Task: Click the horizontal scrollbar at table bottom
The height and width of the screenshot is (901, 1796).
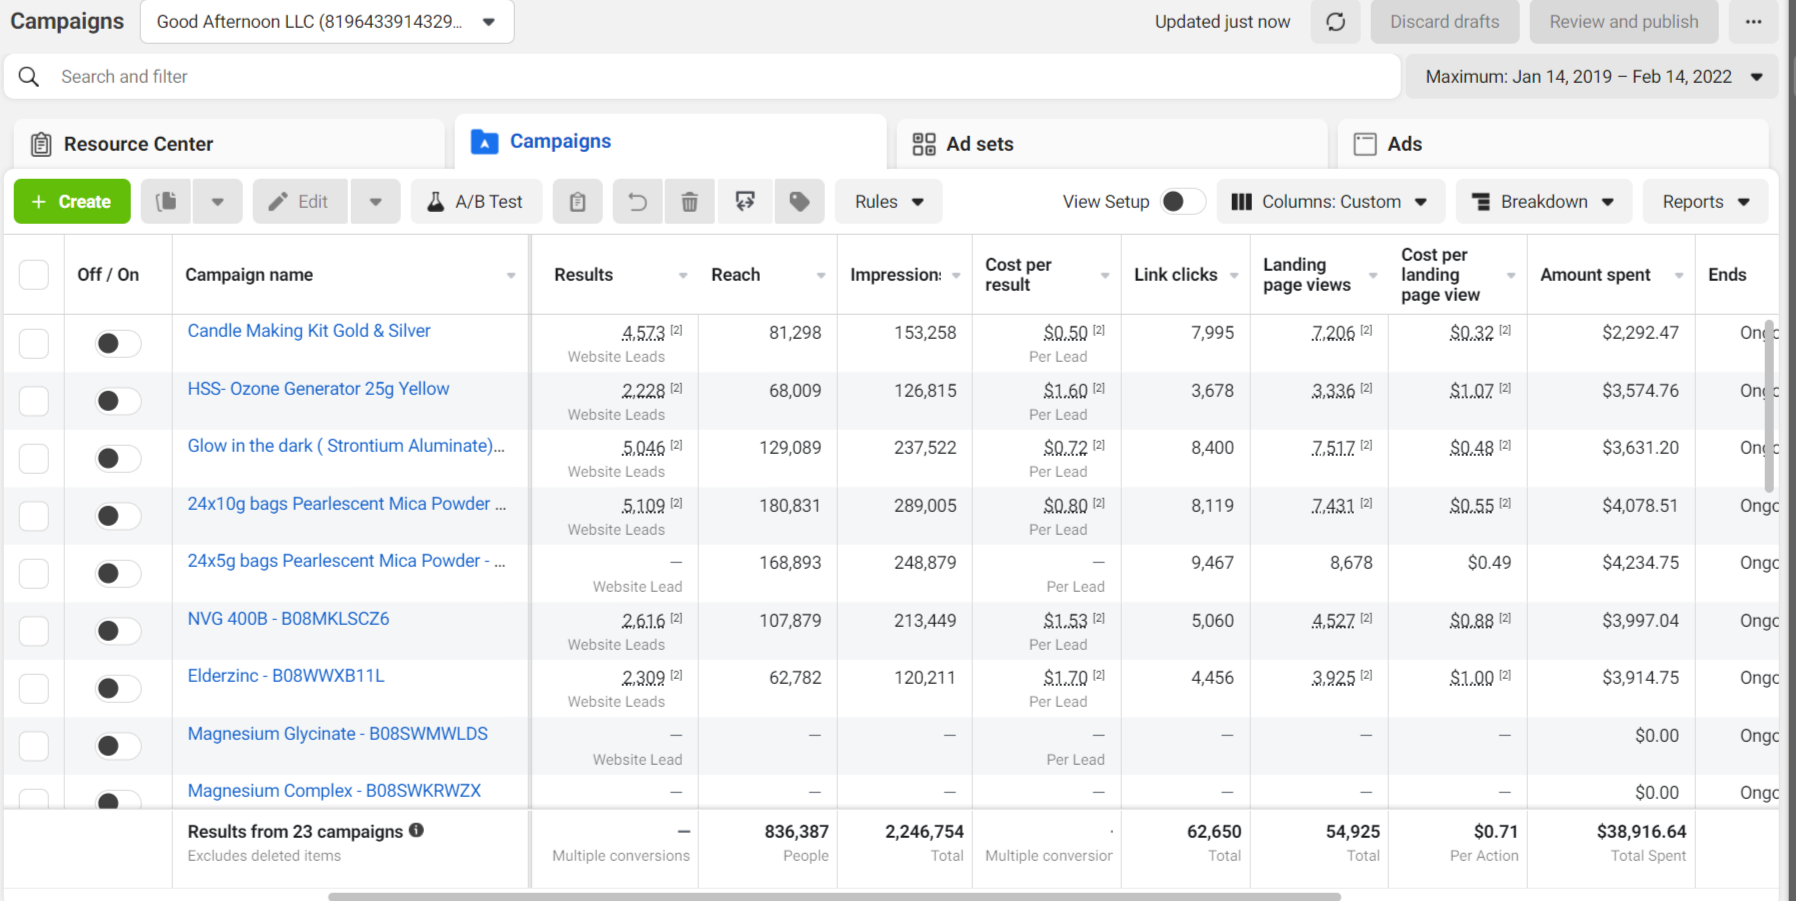Action: [834, 897]
